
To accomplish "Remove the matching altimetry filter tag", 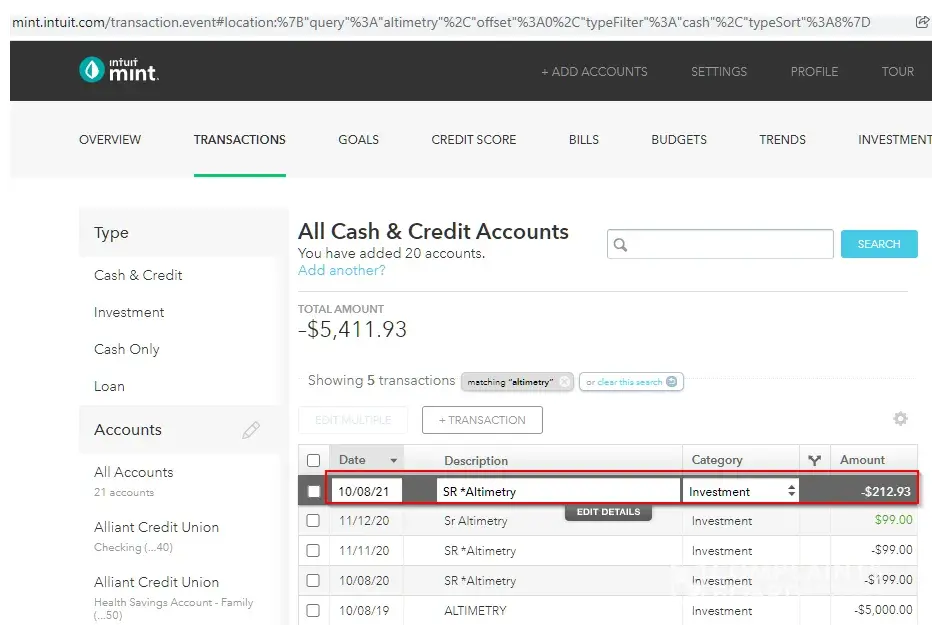I will tap(565, 382).
